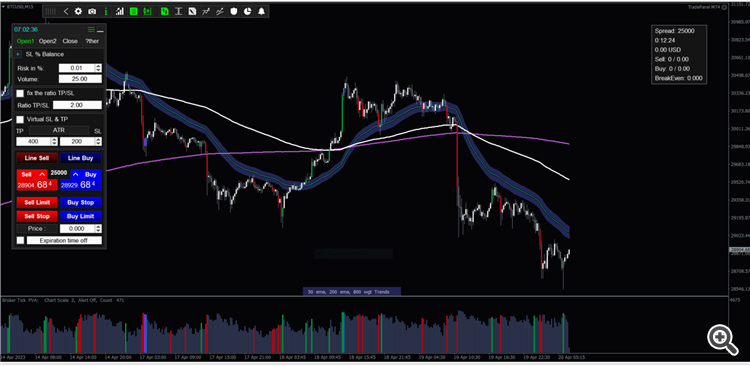Click the solid green square icon

click(x=133, y=11)
